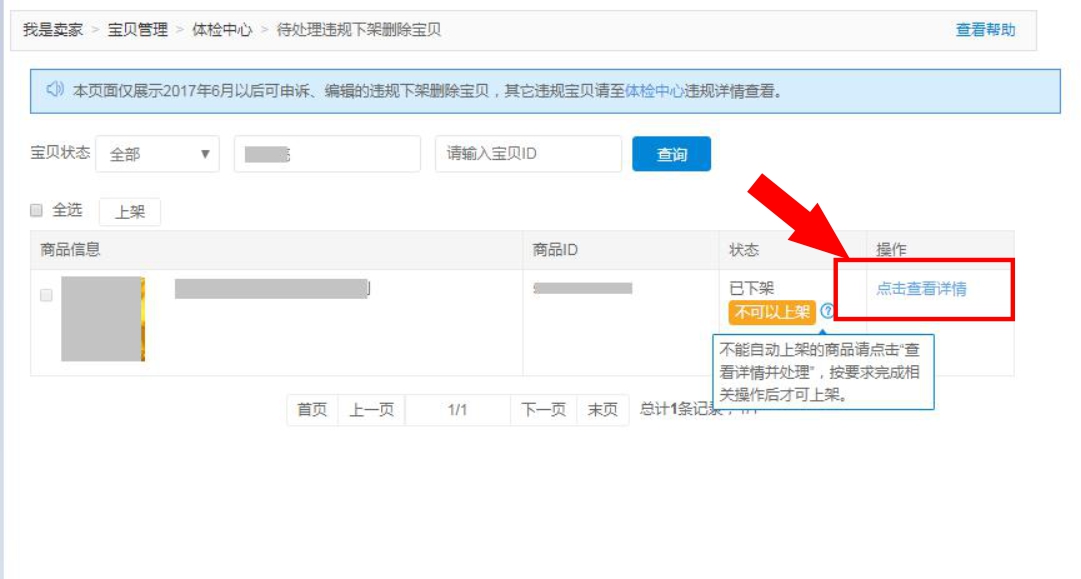Open 点击查看详情 link
Screen dimensions: 1081x579
click(921, 289)
